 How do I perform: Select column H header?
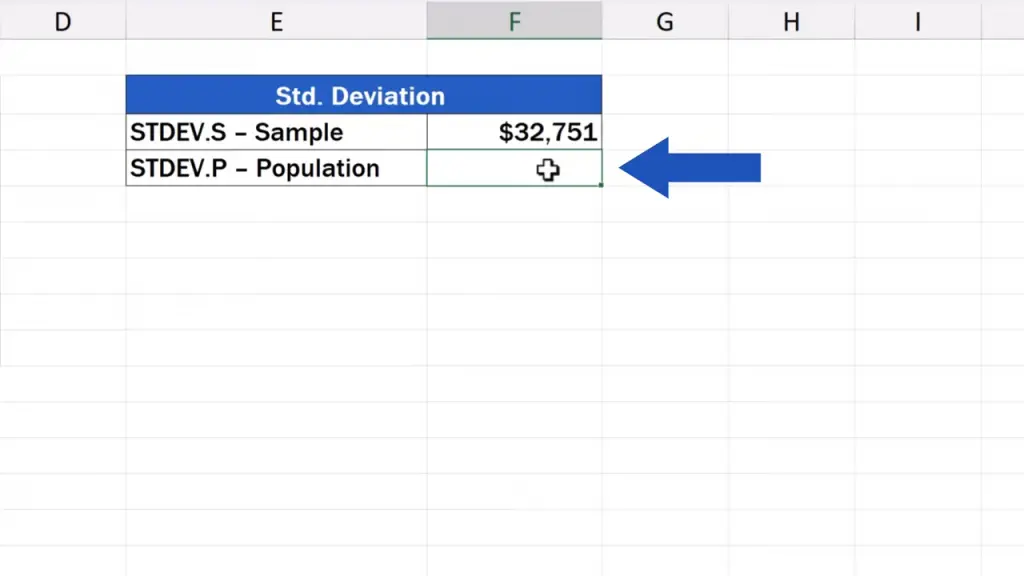click(x=791, y=21)
